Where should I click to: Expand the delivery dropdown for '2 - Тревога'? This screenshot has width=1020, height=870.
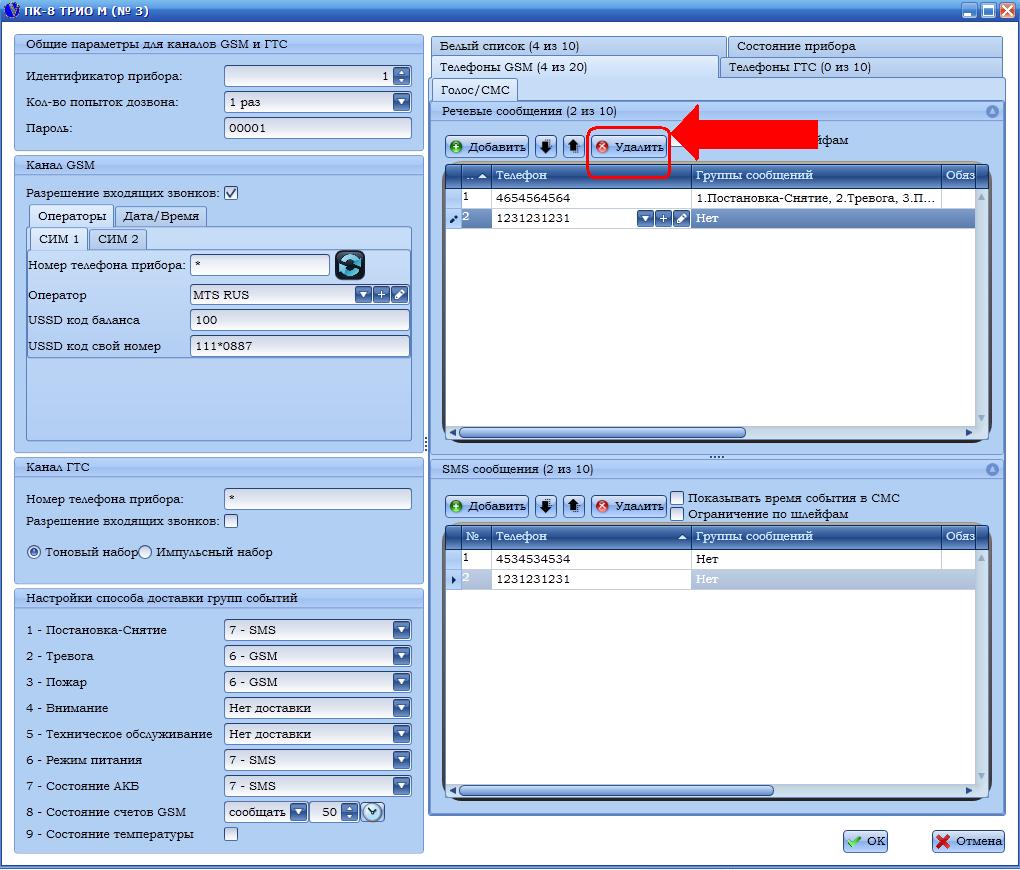click(402, 656)
